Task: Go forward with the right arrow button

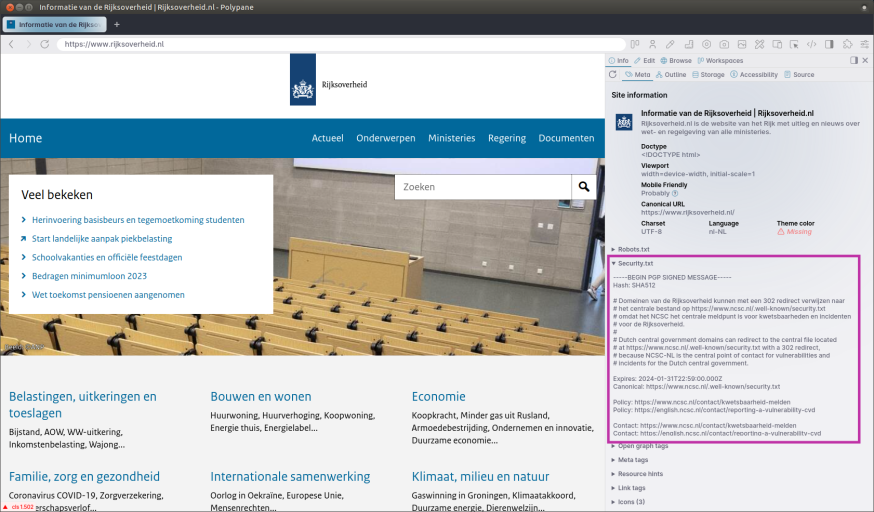Action: pos(28,44)
